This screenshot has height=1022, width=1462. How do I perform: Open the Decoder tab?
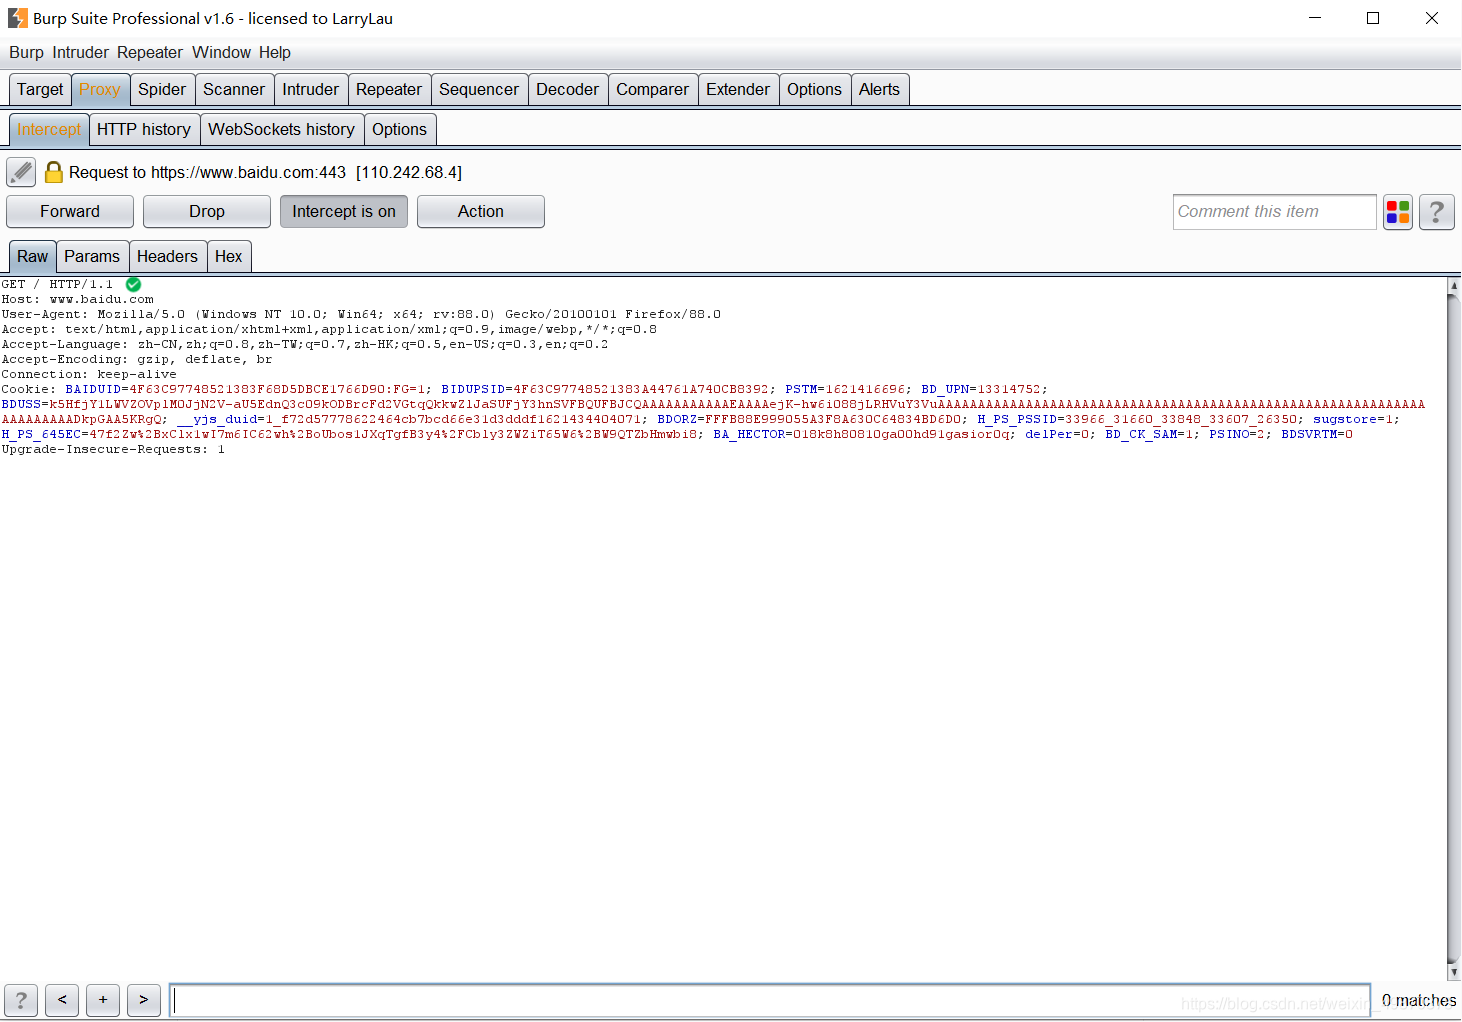coord(568,89)
